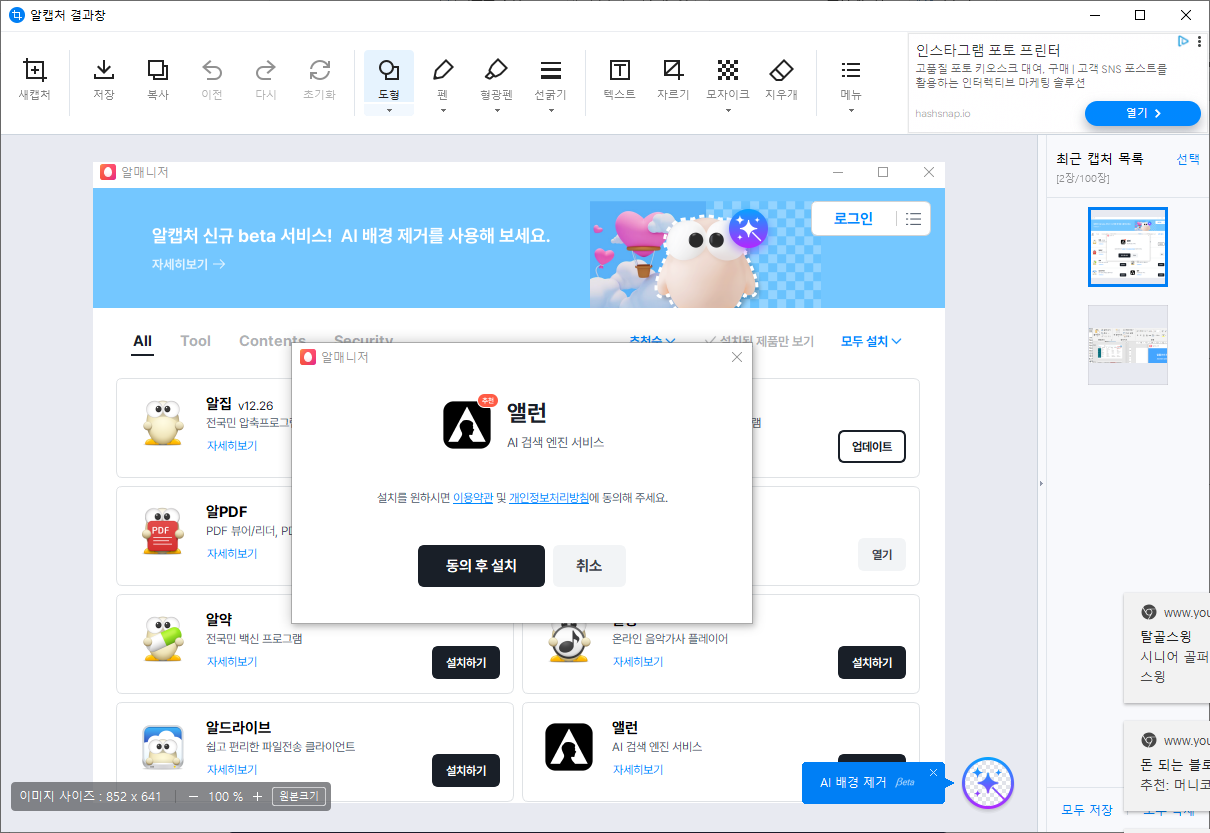The height and width of the screenshot is (833, 1210).
Task: Open the 이용약관 terms link
Action: (473, 497)
